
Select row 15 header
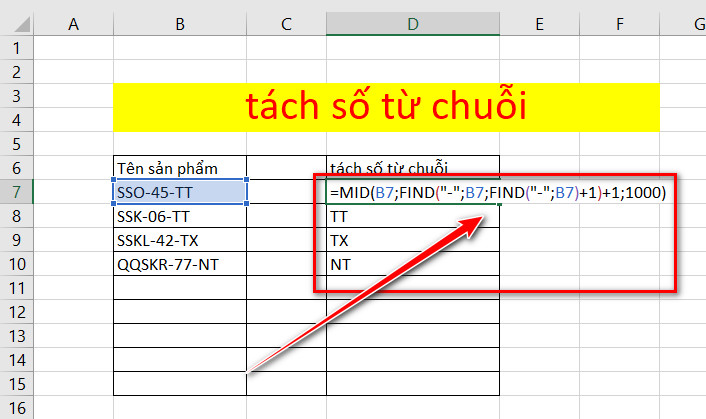[x=17, y=383]
